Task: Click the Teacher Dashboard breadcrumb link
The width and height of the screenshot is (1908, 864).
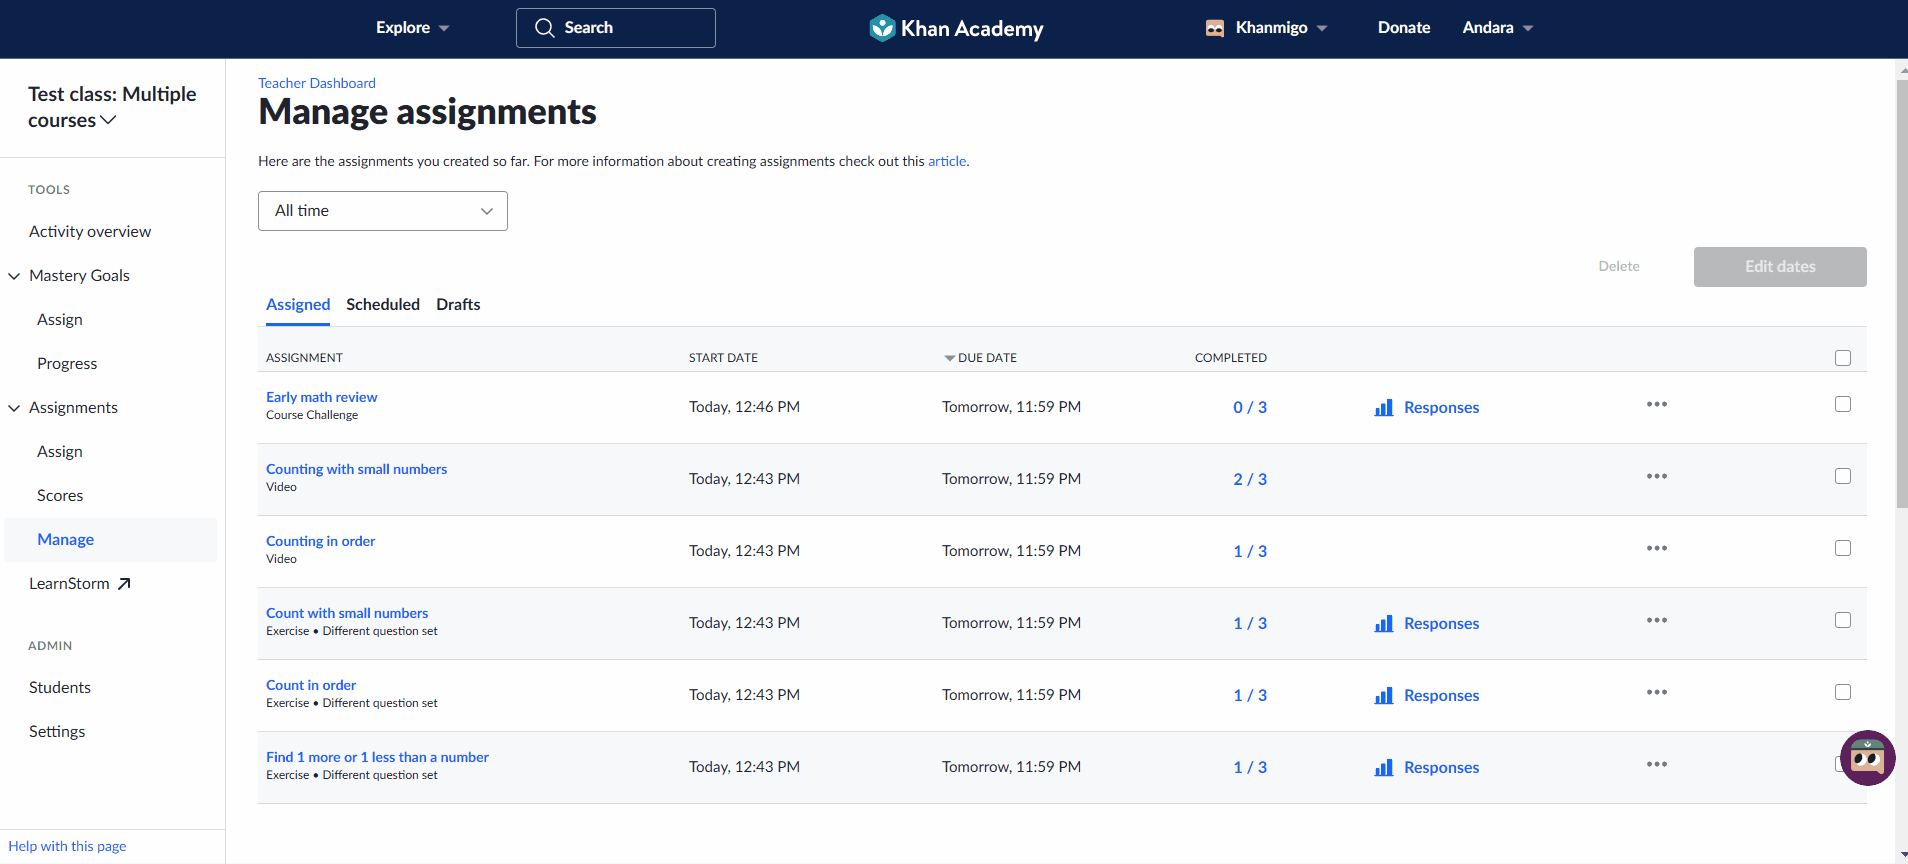Action: [x=317, y=83]
